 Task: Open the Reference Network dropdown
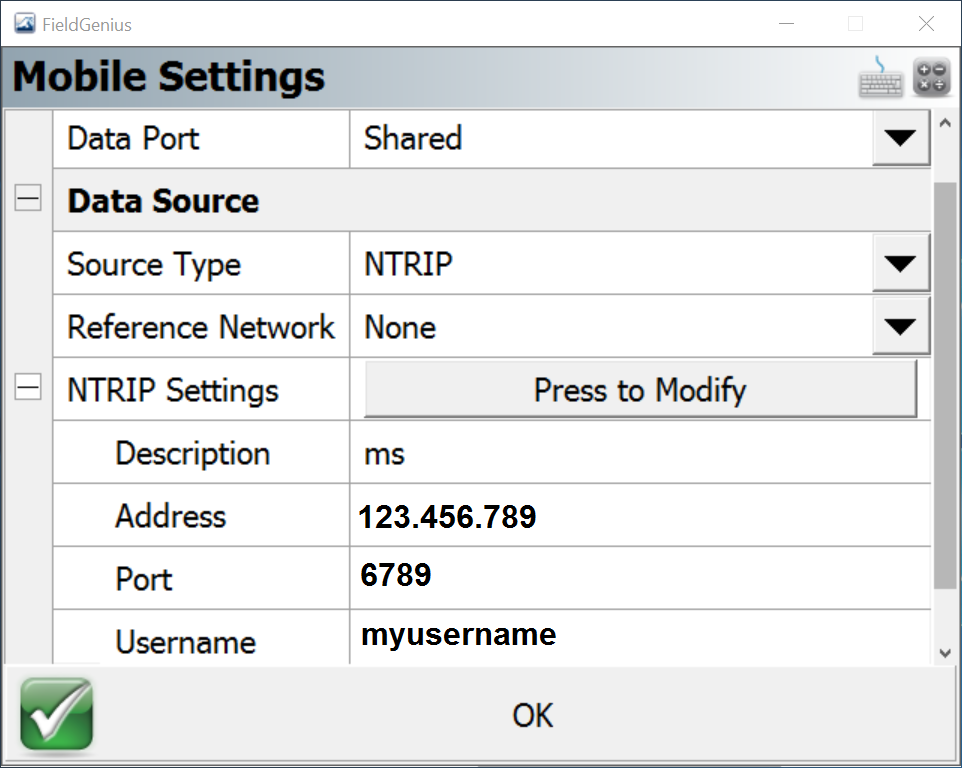pos(899,326)
